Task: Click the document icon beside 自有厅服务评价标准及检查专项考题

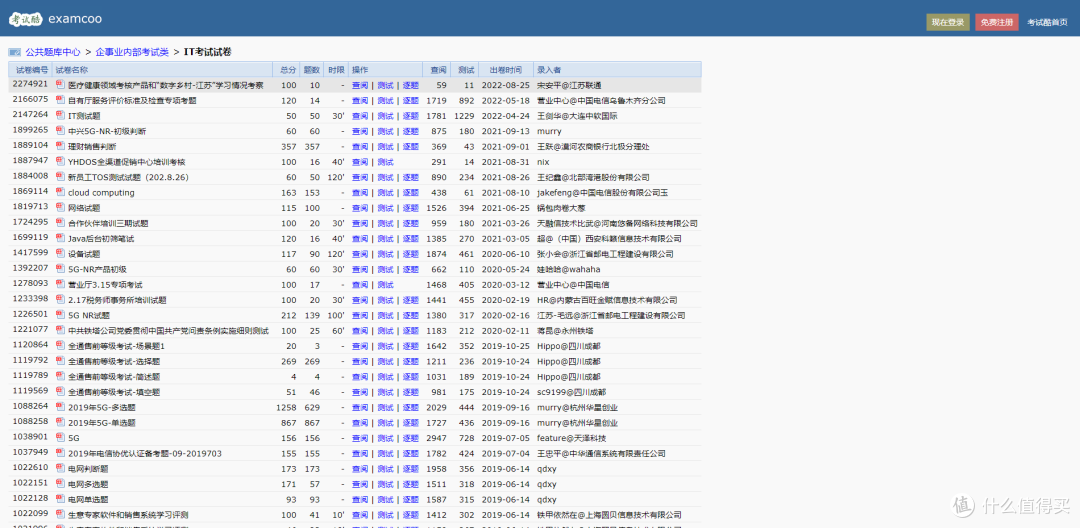Action: pos(60,100)
